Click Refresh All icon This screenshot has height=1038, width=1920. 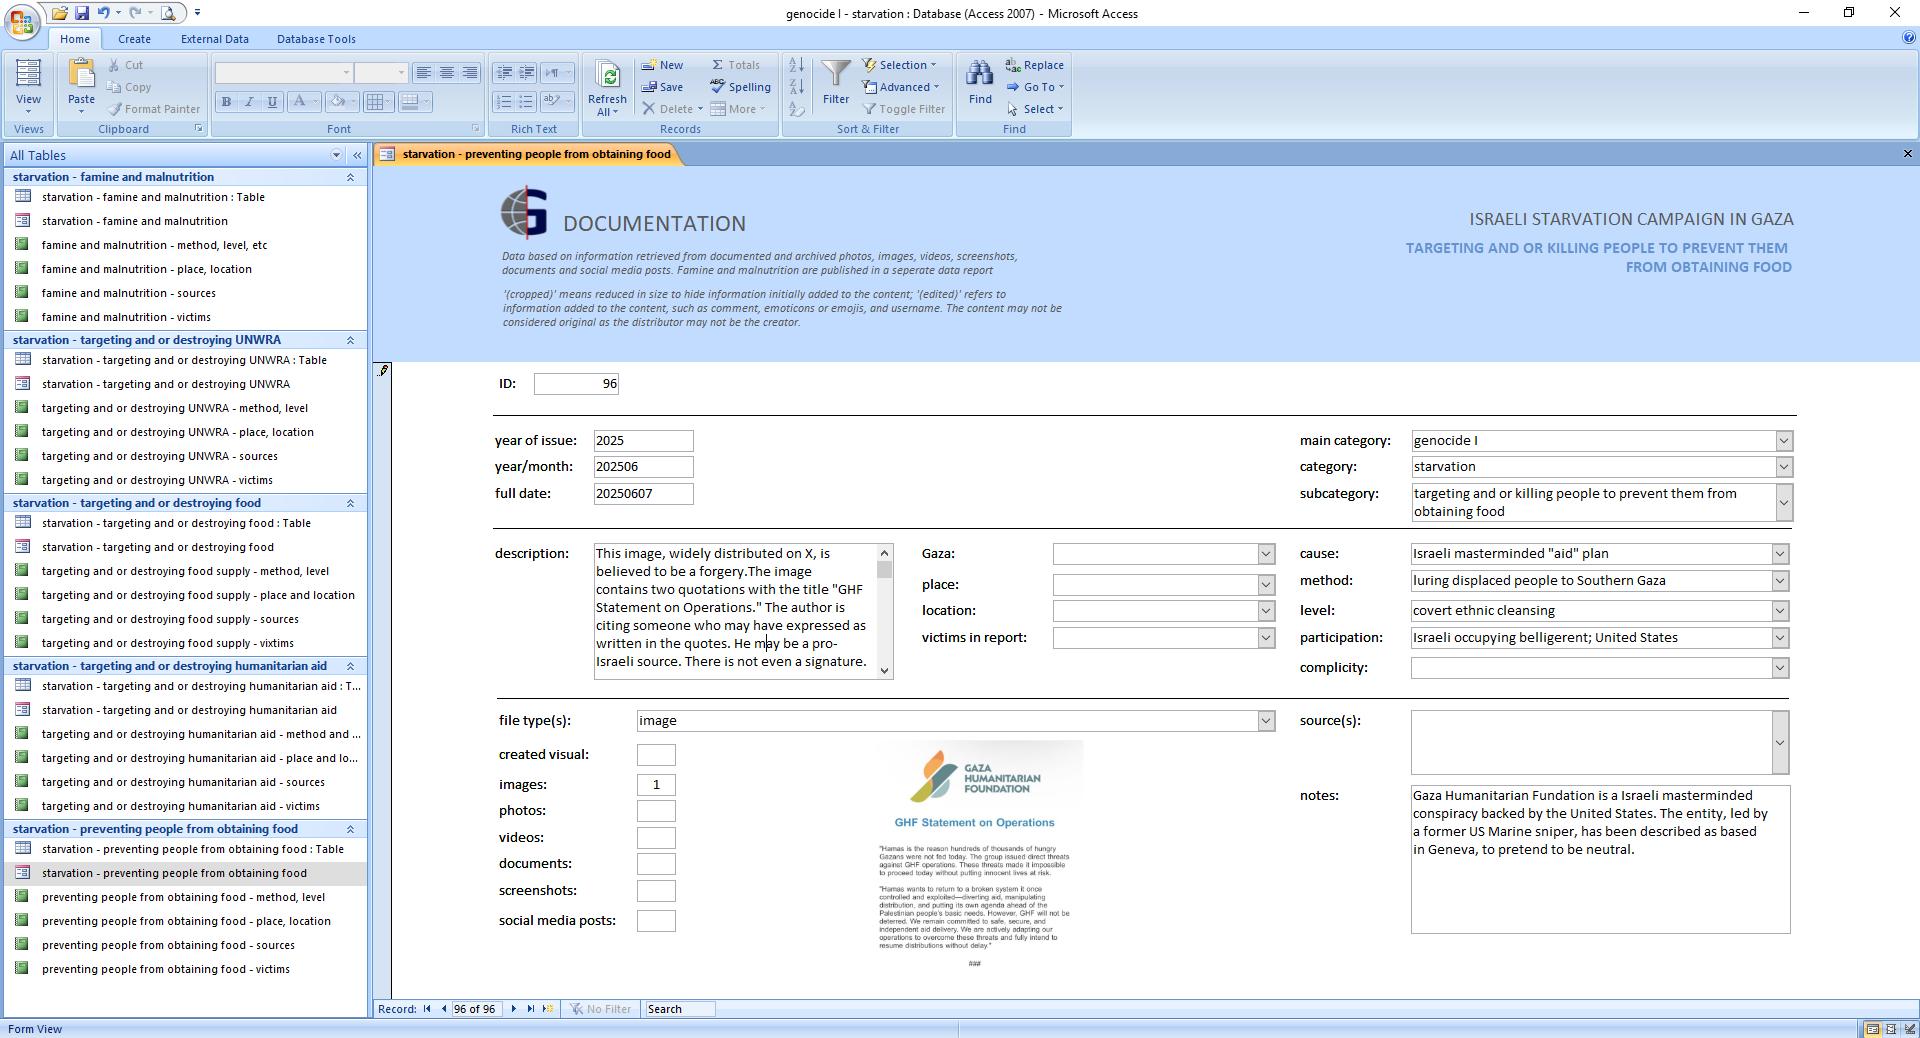point(607,75)
